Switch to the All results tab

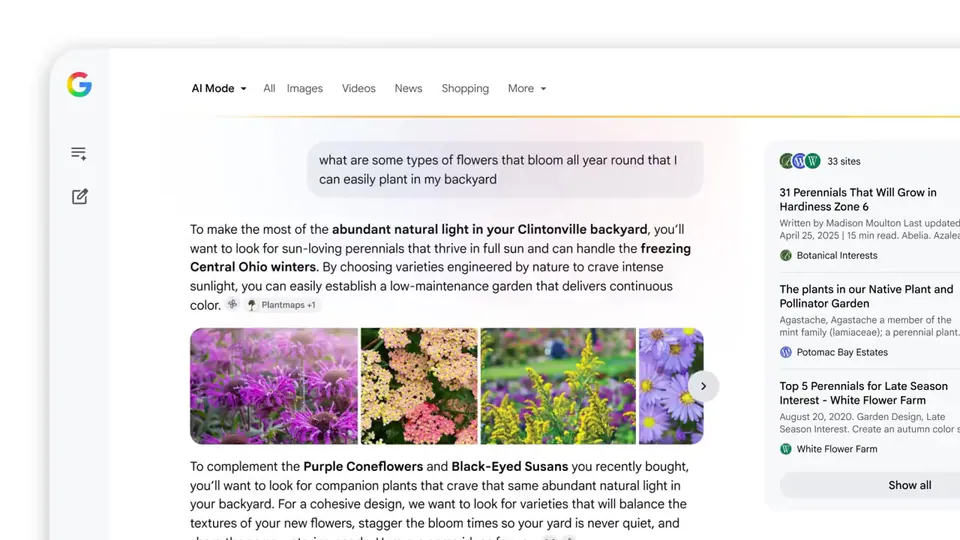(x=269, y=88)
